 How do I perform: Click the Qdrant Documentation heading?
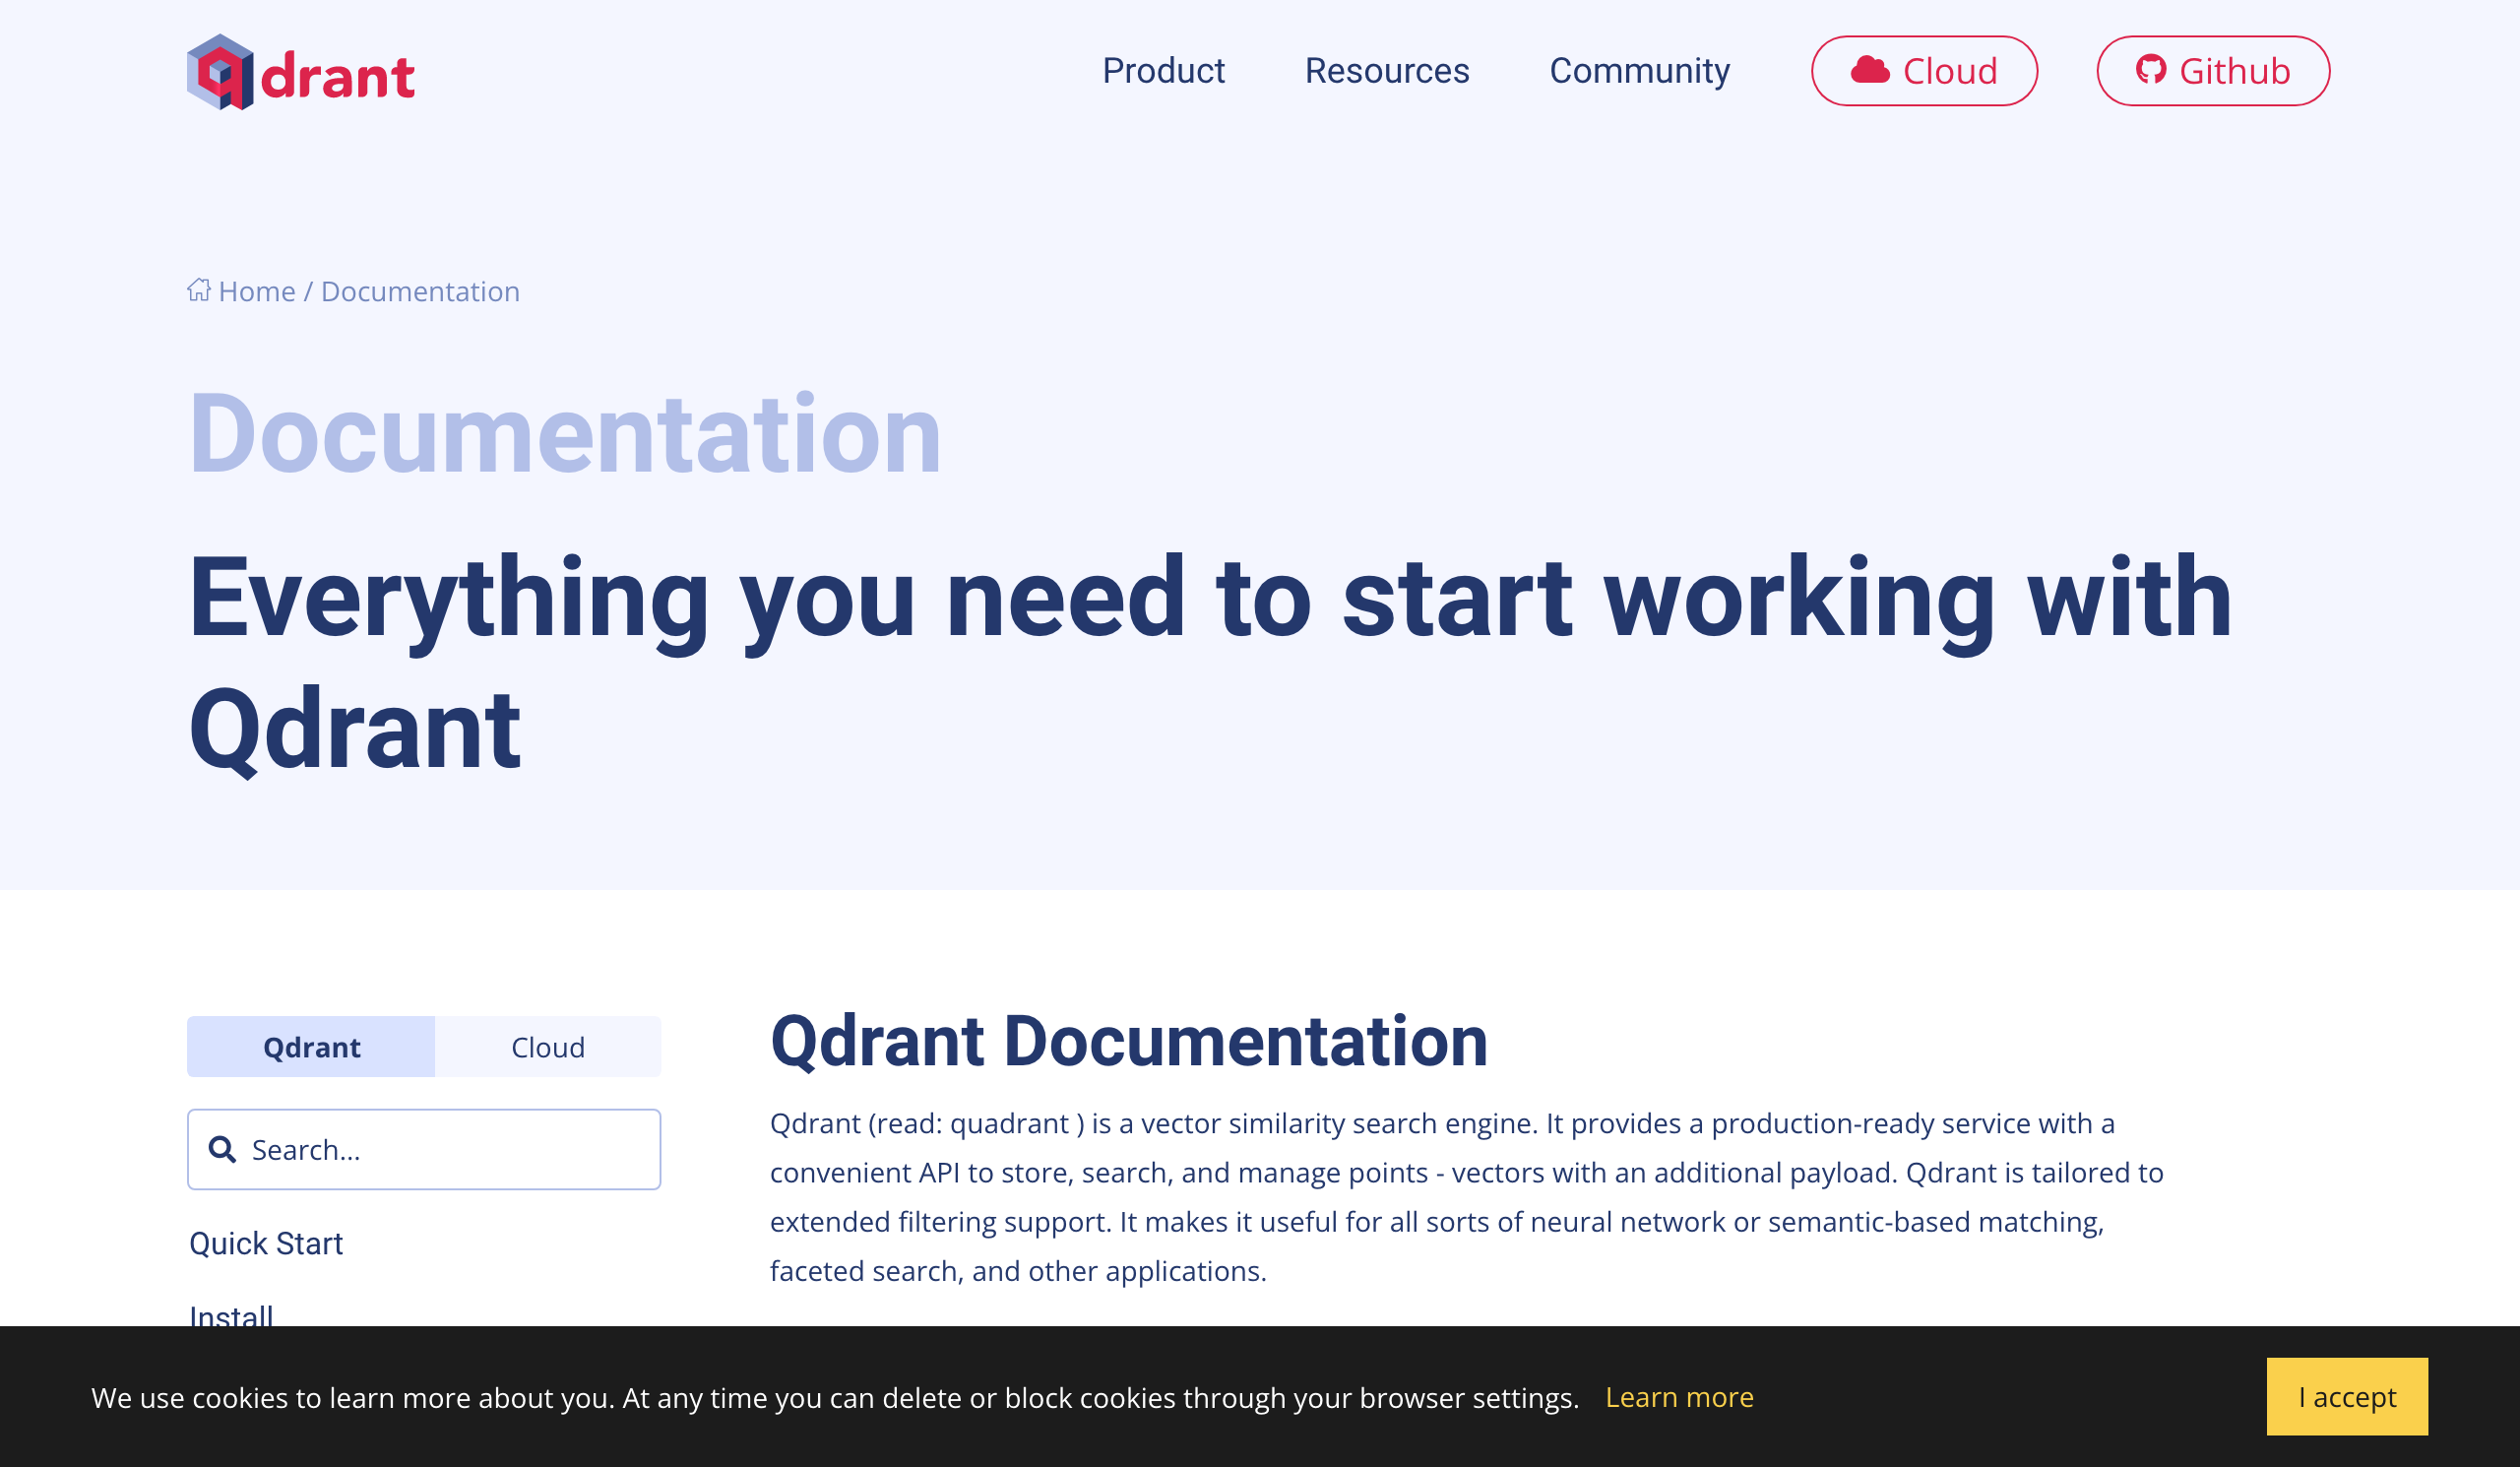point(1129,1041)
